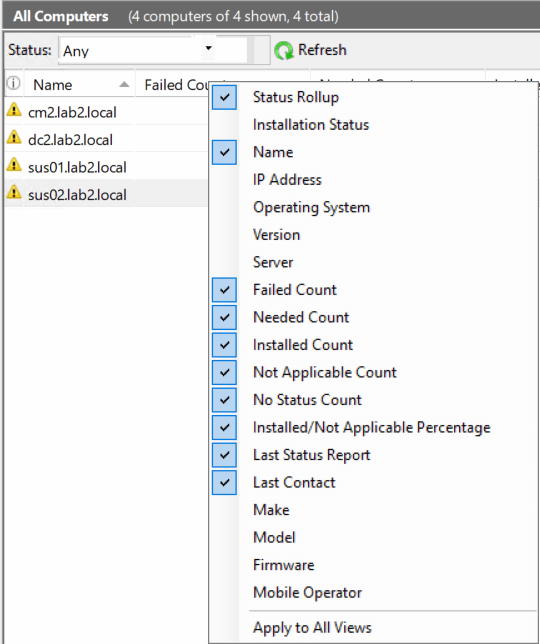Screen dimensions: 540x644
Task: Click the green Refresh icon
Action: point(284,51)
